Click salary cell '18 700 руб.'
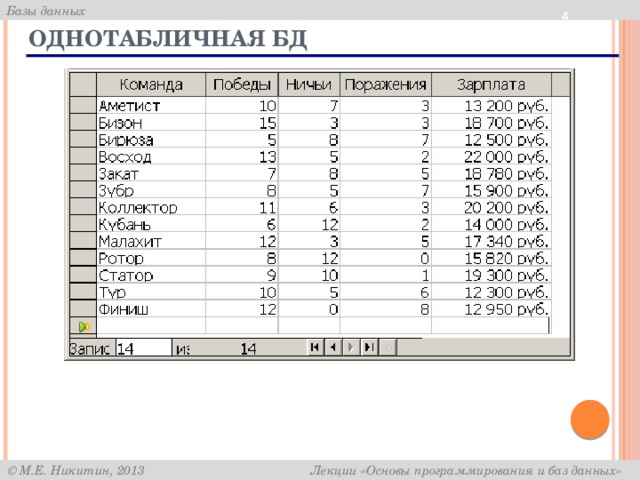The width and height of the screenshot is (640, 480). click(x=491, y=123)
